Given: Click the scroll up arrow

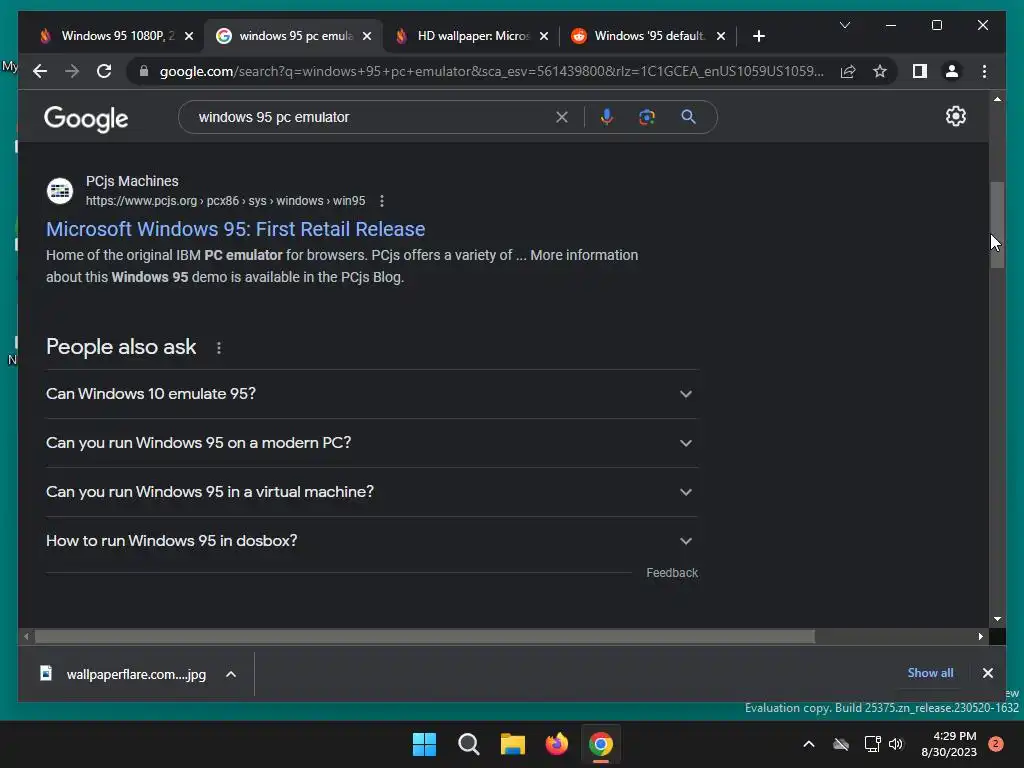Looking at the screenshot, I should tap(997, 99).
